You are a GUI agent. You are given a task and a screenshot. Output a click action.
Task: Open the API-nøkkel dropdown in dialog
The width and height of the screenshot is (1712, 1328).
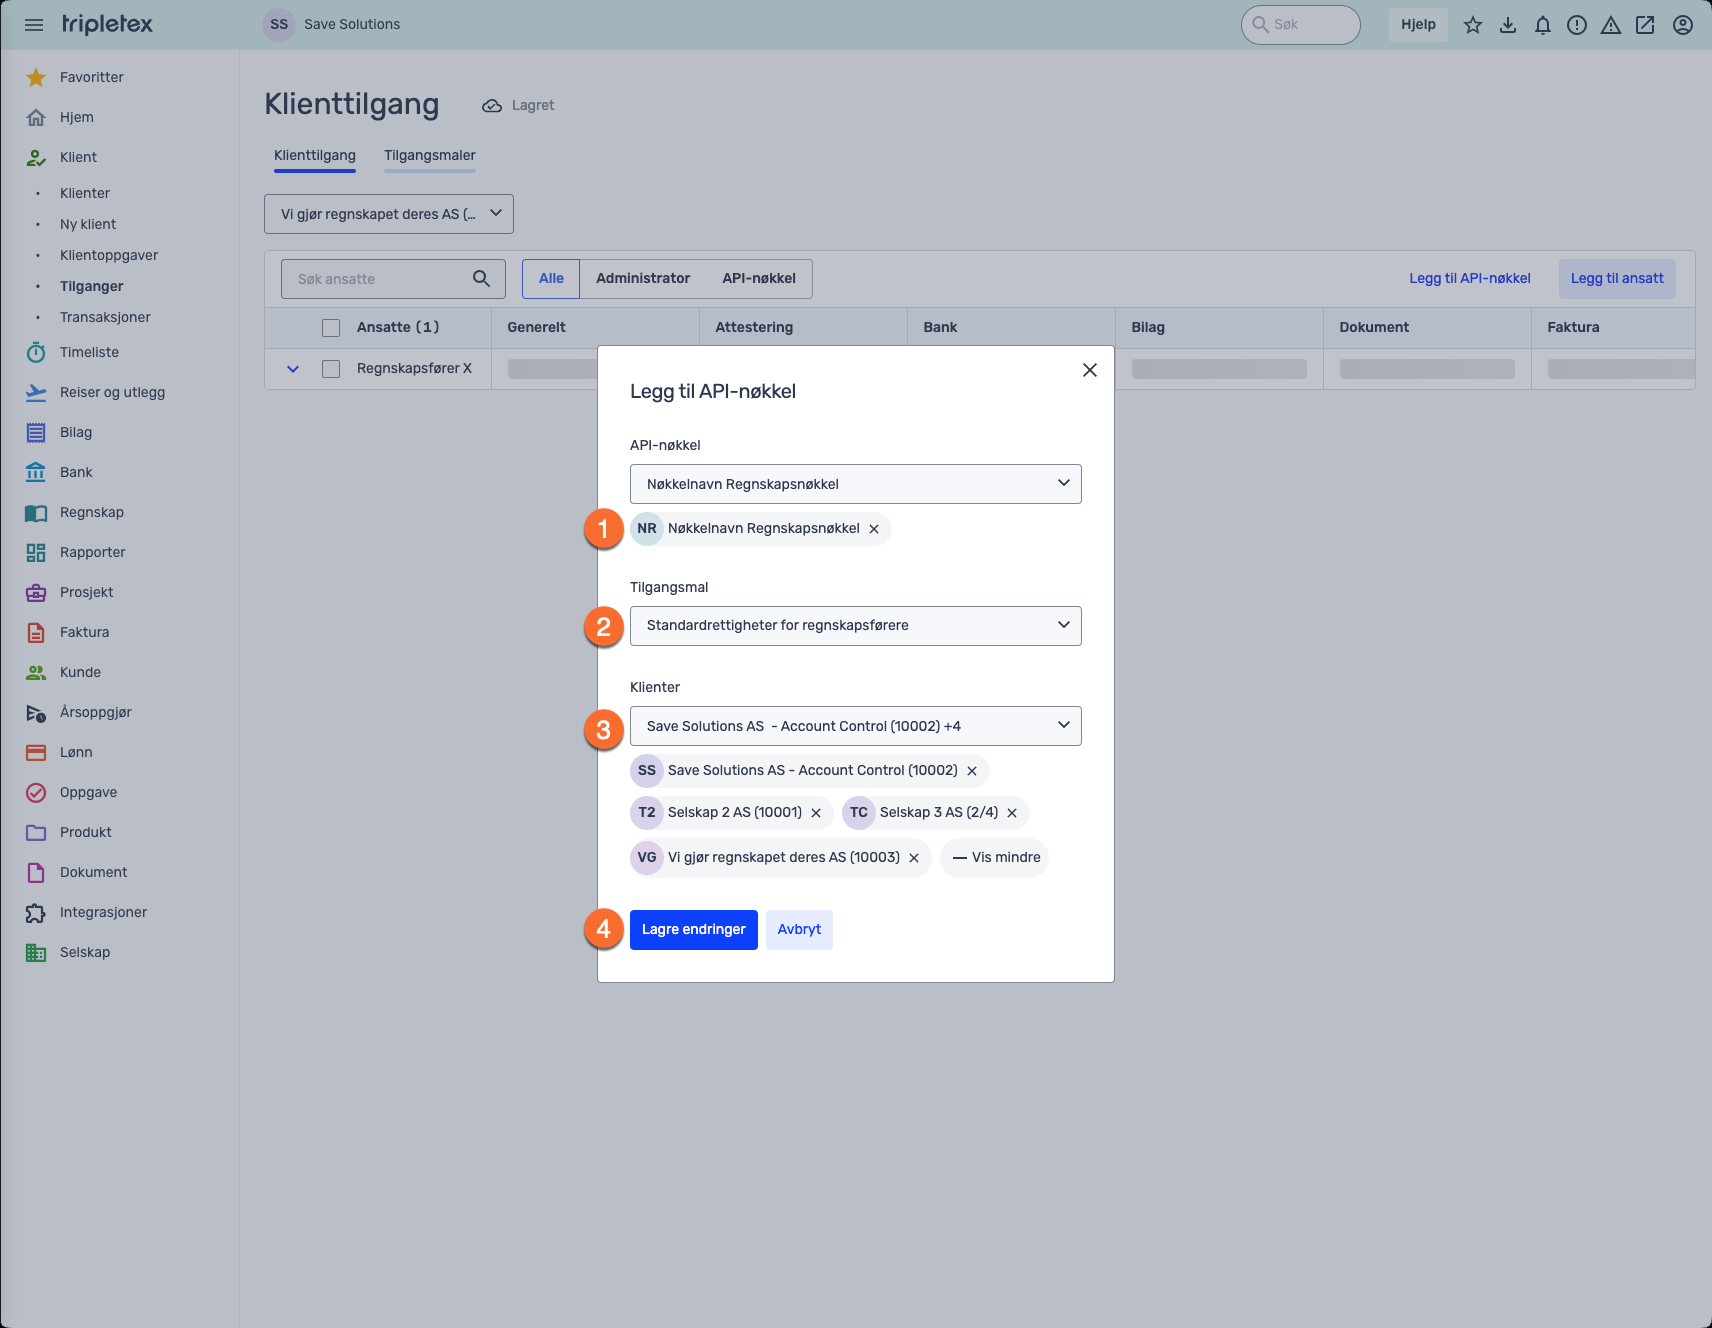tap(855, 484)
